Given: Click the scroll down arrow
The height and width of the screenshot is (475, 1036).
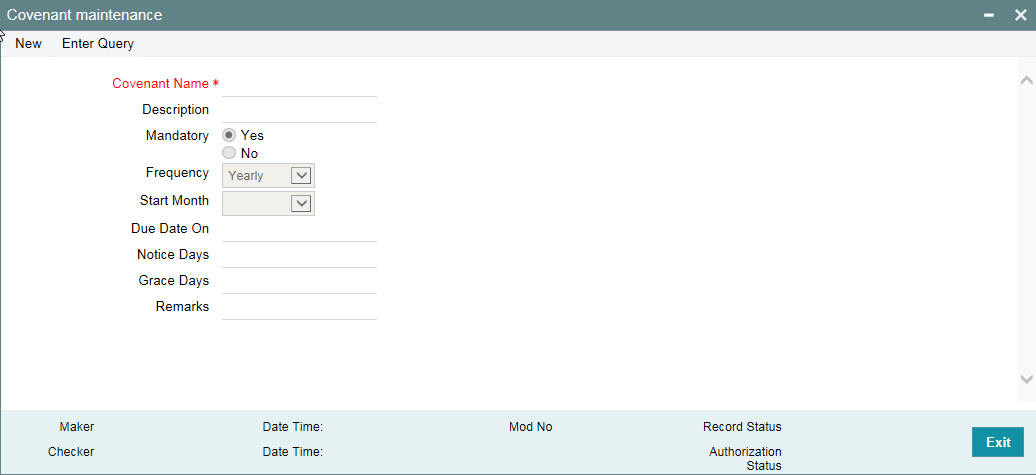Looking at the screenshot, I should (x=1026, y=379).
